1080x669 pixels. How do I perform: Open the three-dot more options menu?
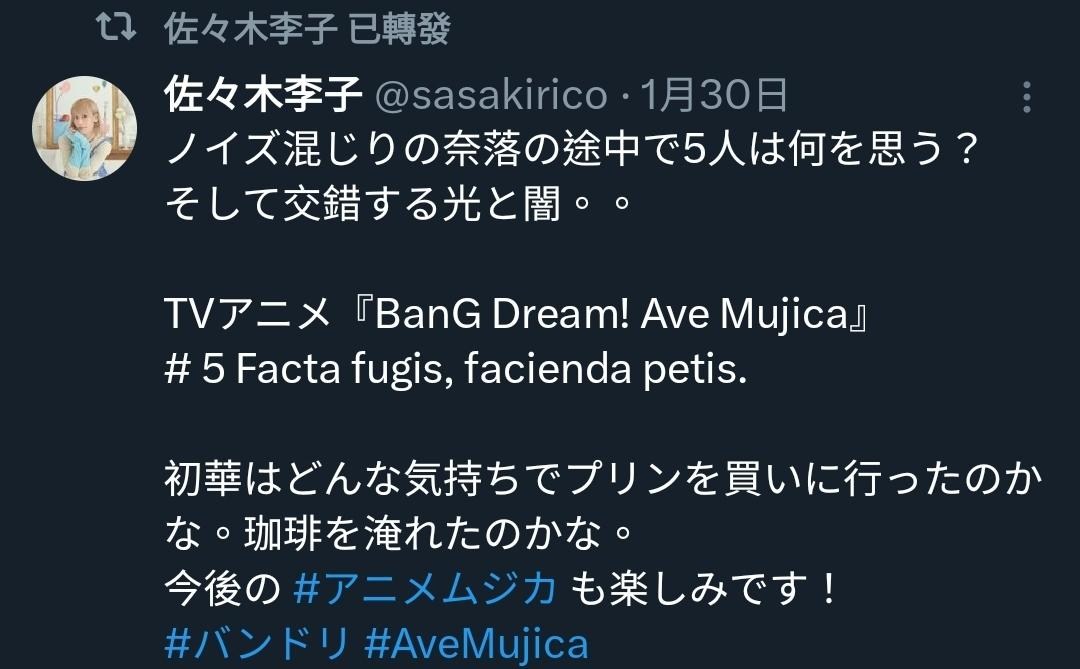pyautogui.click(x=1026, y=96)
